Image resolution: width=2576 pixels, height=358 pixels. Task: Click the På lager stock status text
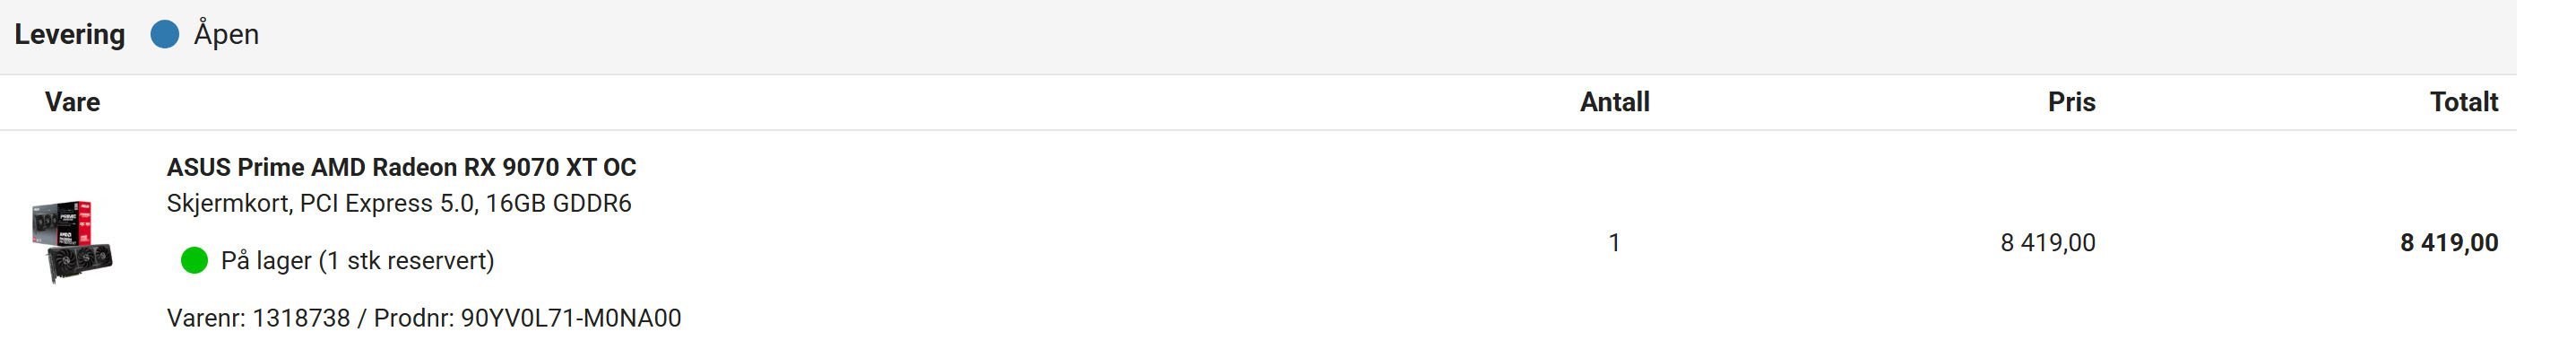click(266, 261)
